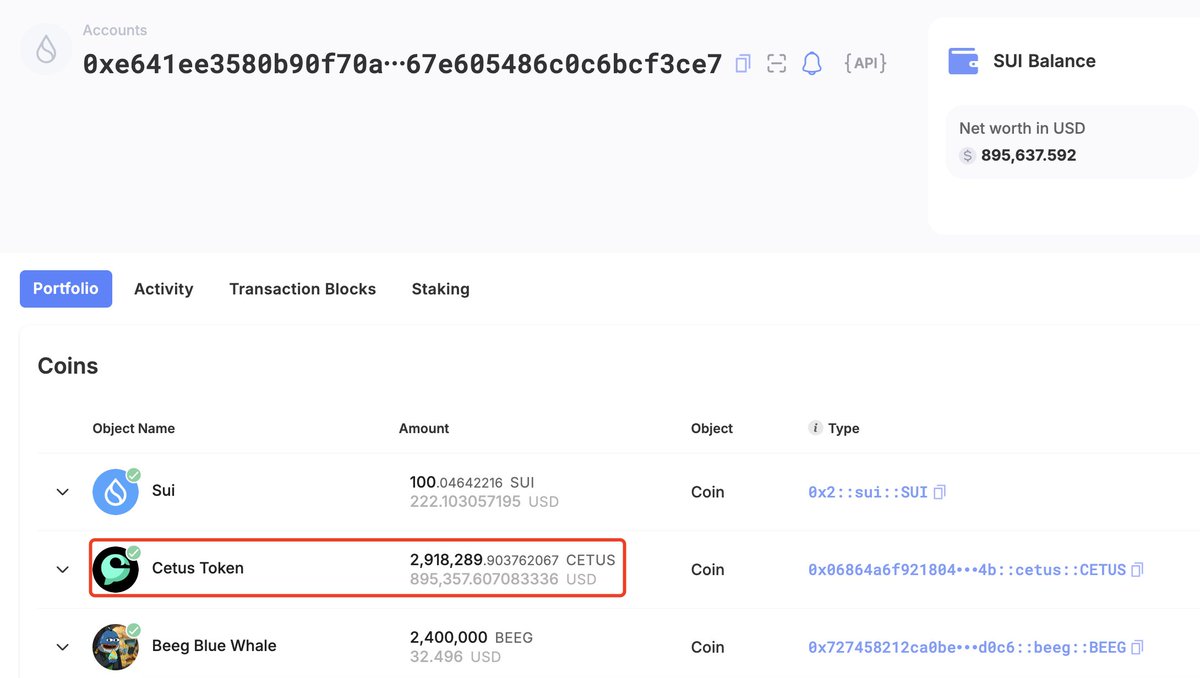Copy the CETUS type with copy icon
The height and width of the screenshot is (678, 1200).
(1137, 570)
